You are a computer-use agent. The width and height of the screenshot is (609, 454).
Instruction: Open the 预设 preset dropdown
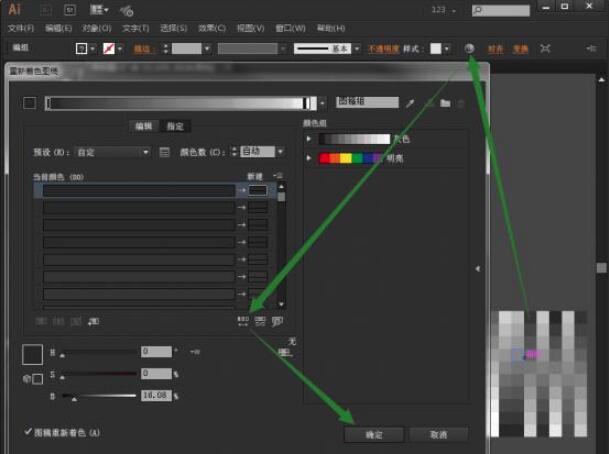click(113, 152)
